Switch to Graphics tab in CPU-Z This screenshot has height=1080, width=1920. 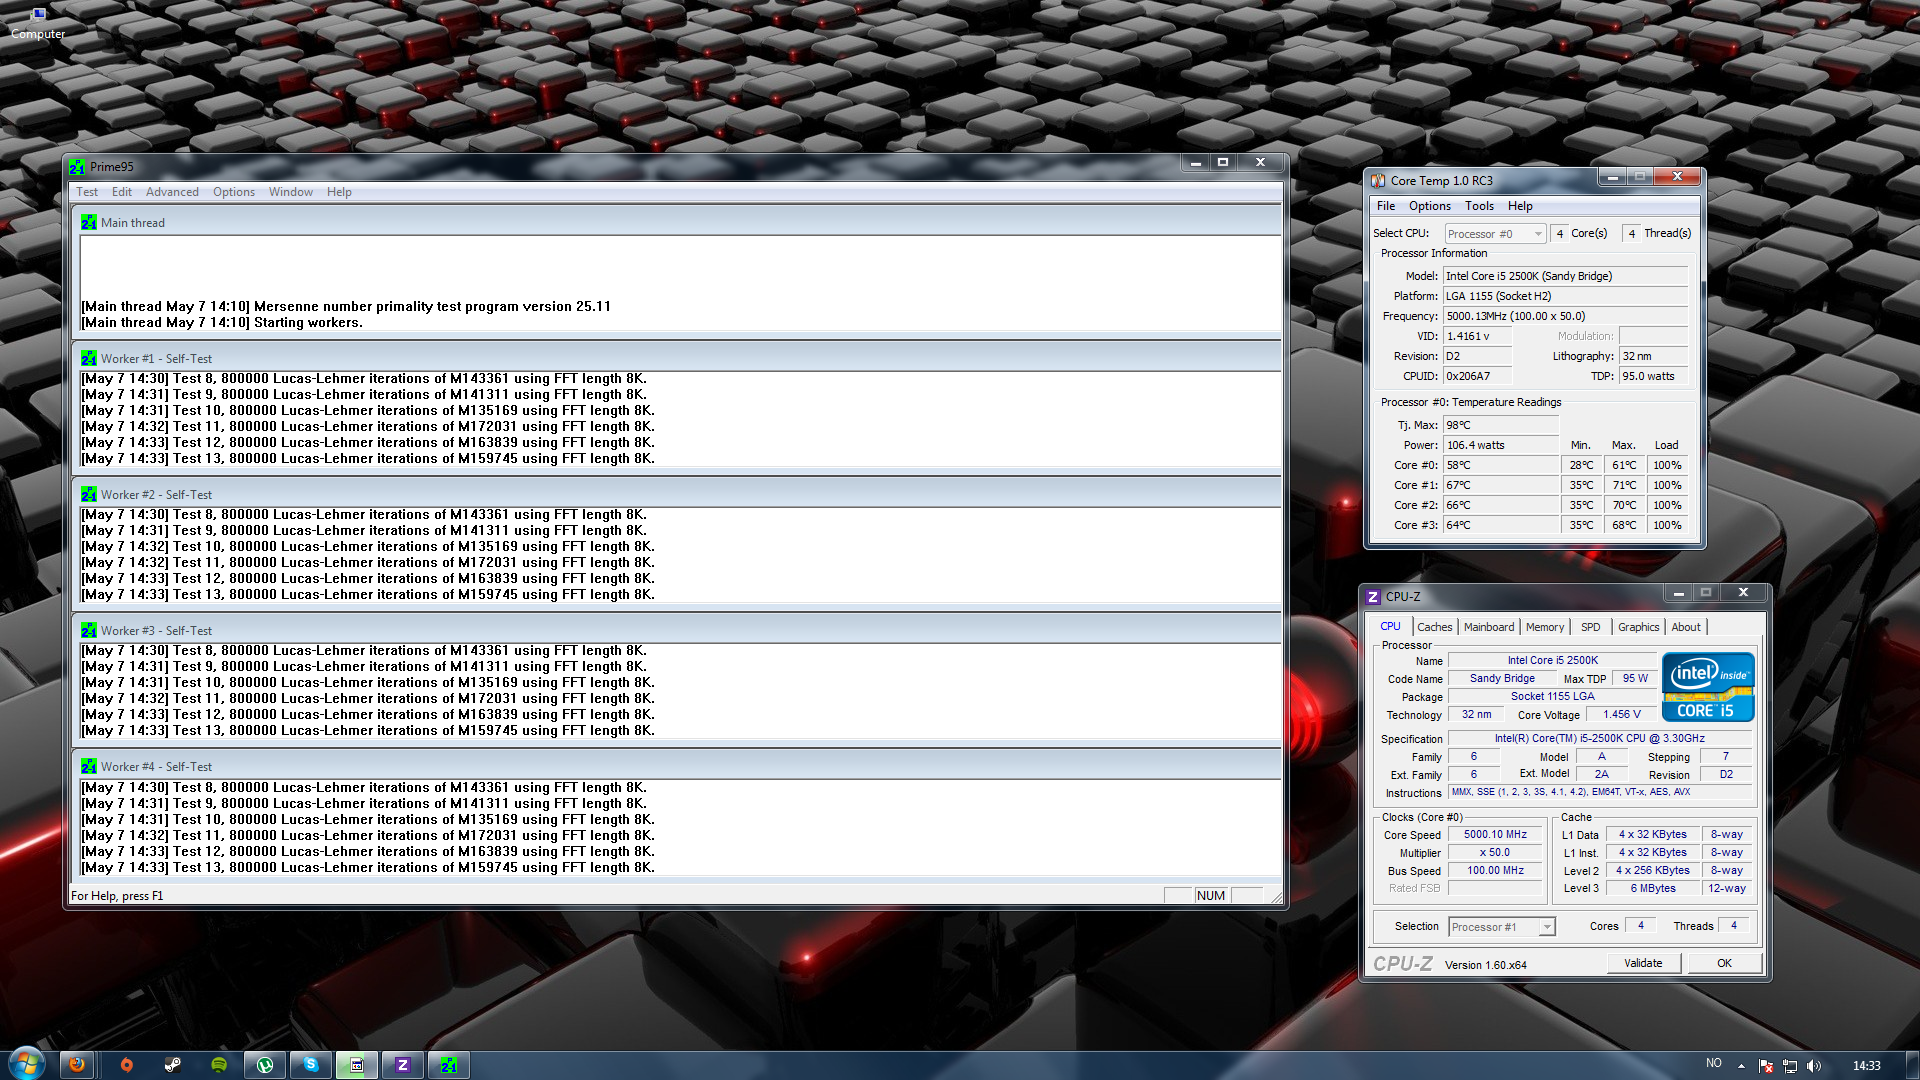point(1639,627)
